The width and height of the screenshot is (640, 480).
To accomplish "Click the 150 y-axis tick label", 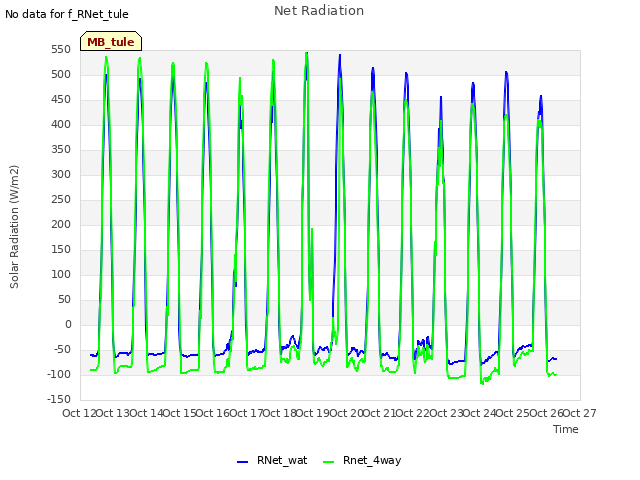I will [x=61, y=249].
